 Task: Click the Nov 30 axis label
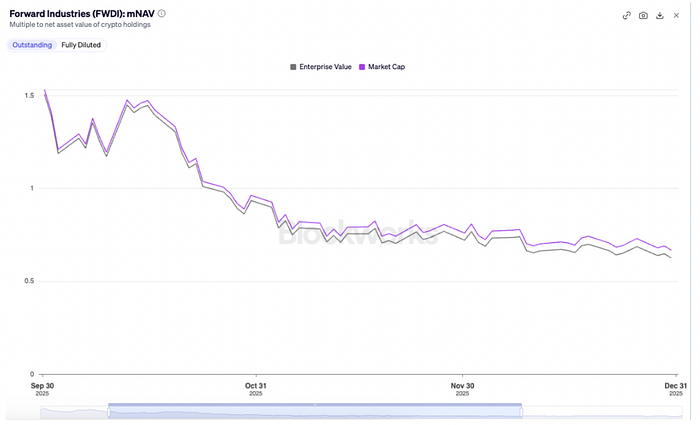point(462,387)
